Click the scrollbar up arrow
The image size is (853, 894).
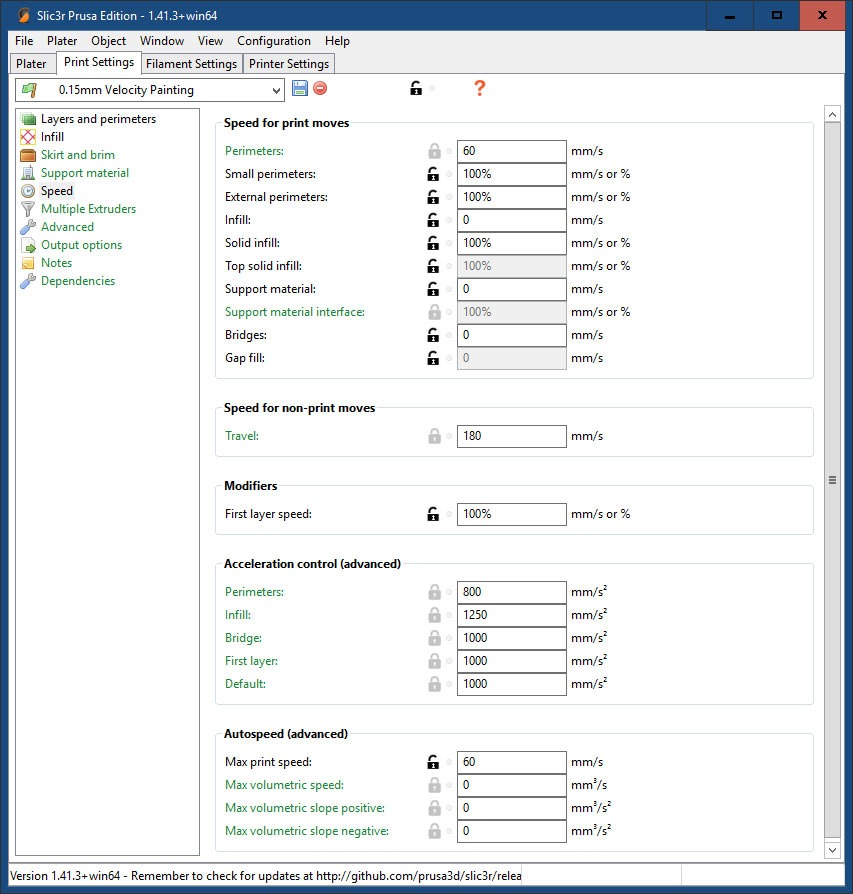click(832, 114)
